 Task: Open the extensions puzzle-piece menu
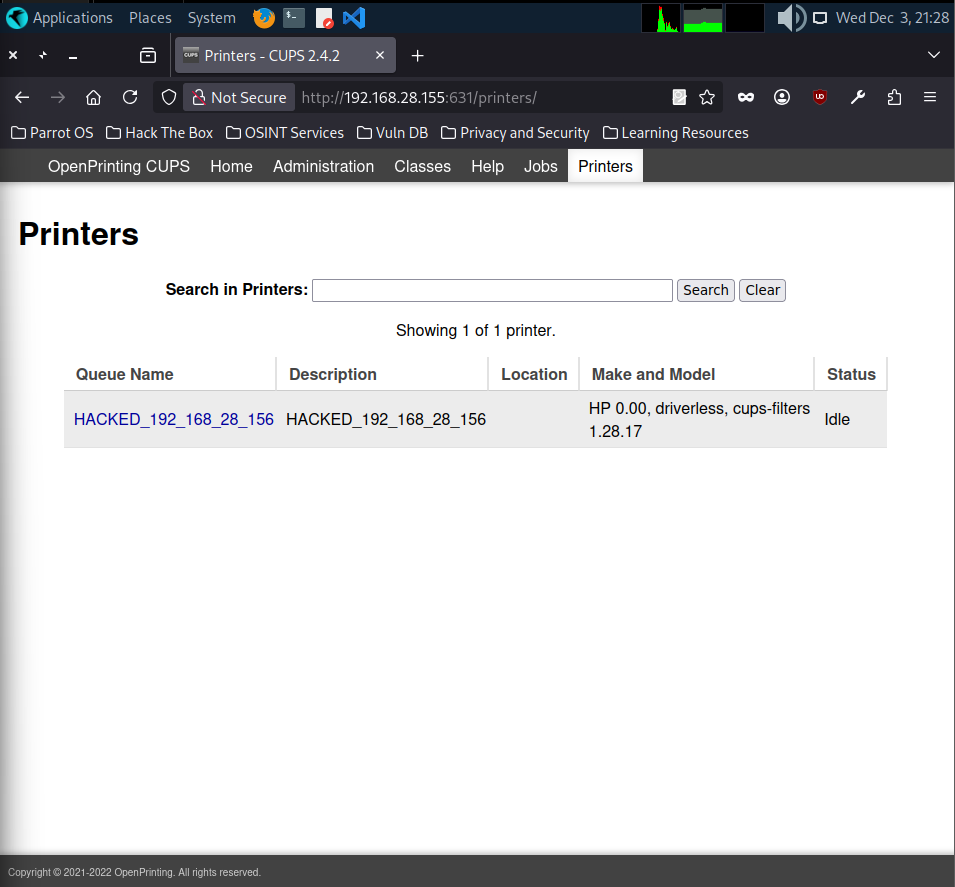[x=894, y=97]
